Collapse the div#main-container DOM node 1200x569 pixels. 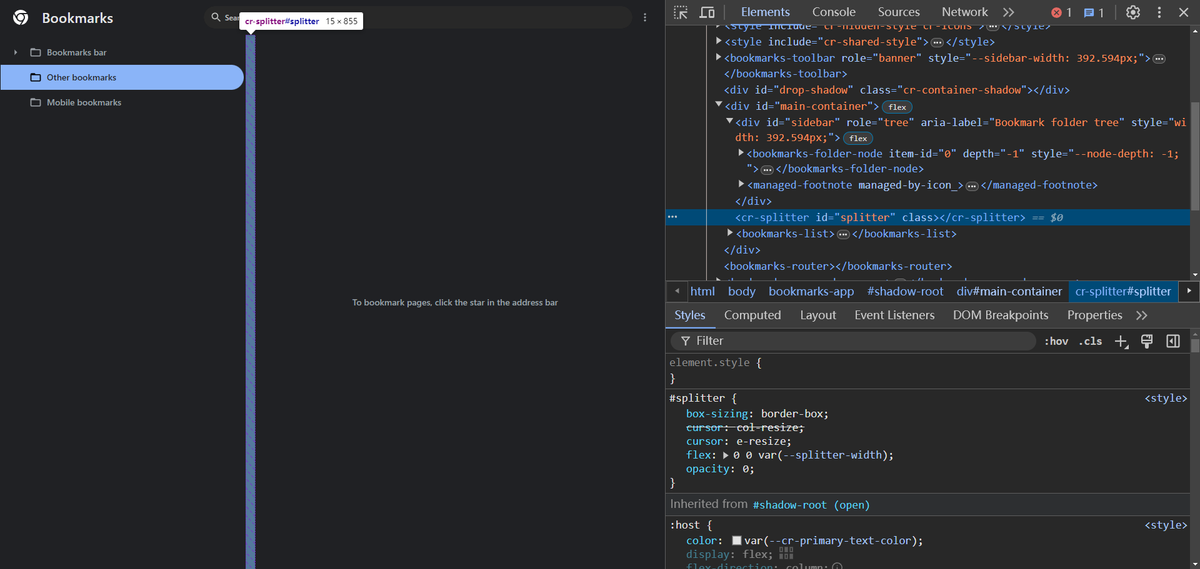point(719,106)
